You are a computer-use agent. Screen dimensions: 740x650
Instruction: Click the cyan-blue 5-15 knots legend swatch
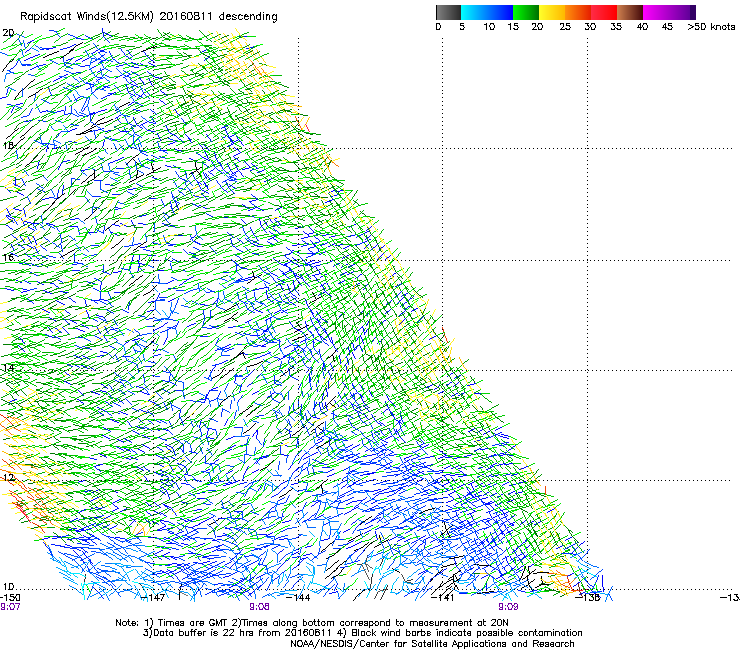click(x=487, y=12)
